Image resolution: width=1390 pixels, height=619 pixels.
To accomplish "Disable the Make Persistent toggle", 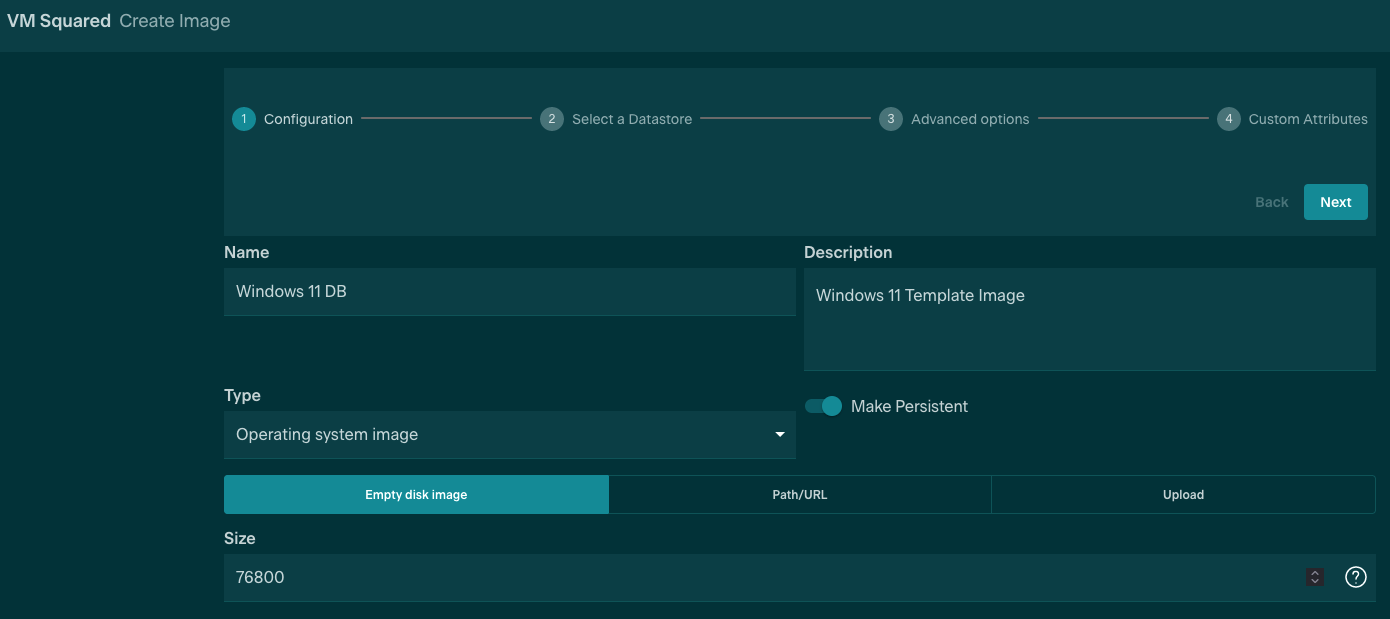I will point(824,406).
